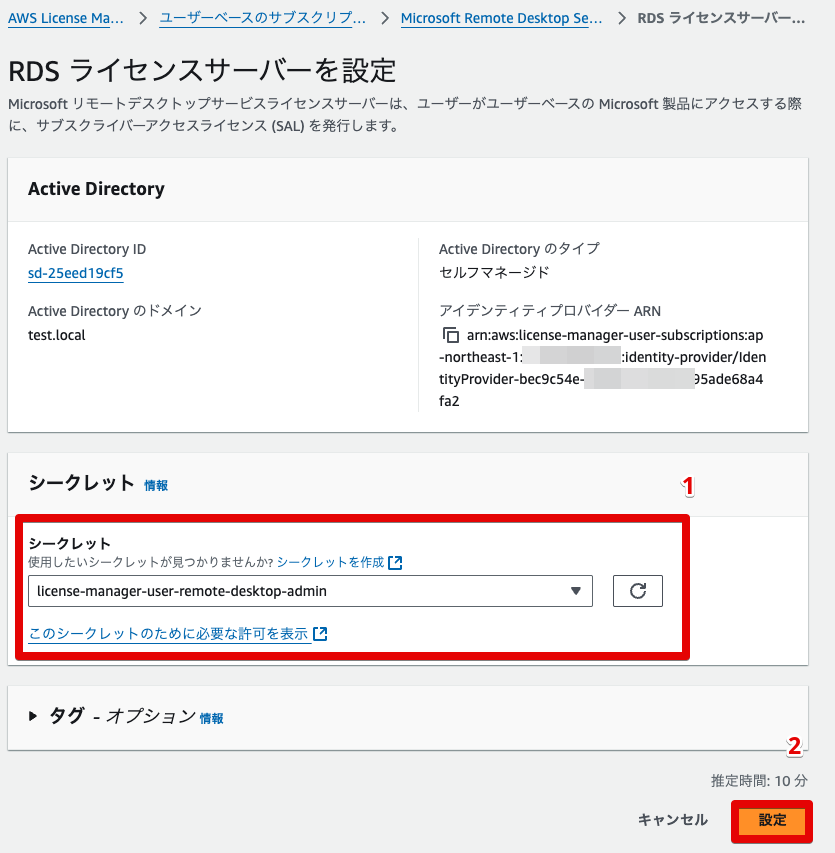Click RDS ライセンスサーバー breadcrumb current page
This screenshot has width=835, height=853.
click(721, 18)
